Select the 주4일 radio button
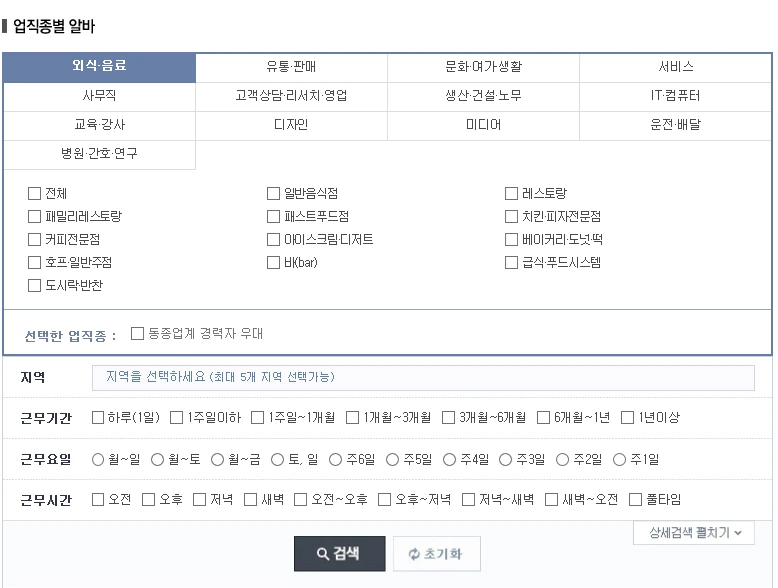The width and height of the screenshot is (778, 588). click(450, 460)
